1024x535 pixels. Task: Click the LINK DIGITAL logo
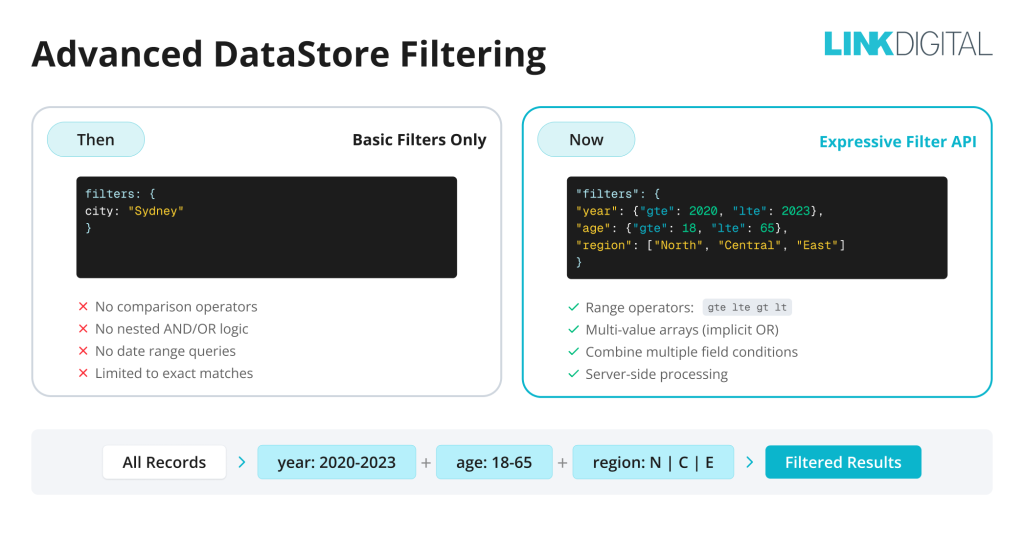(908, 44)
